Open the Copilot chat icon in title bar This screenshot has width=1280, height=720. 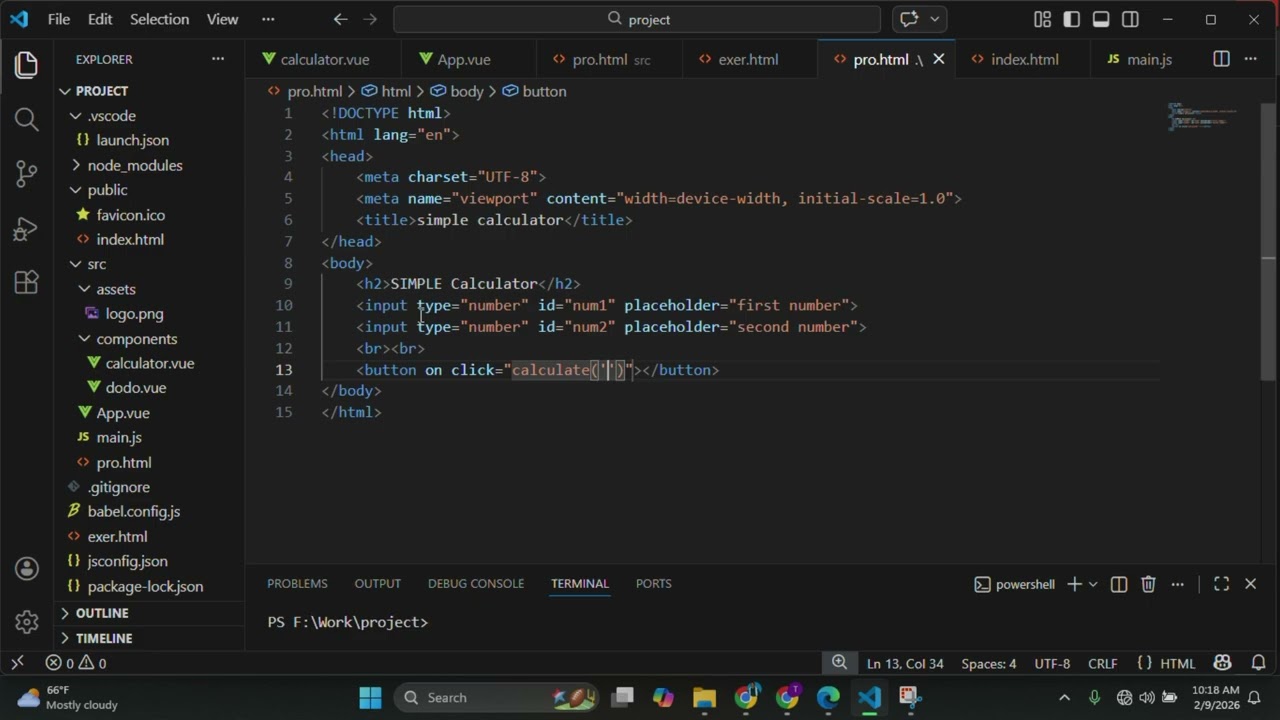pos(909,19)
